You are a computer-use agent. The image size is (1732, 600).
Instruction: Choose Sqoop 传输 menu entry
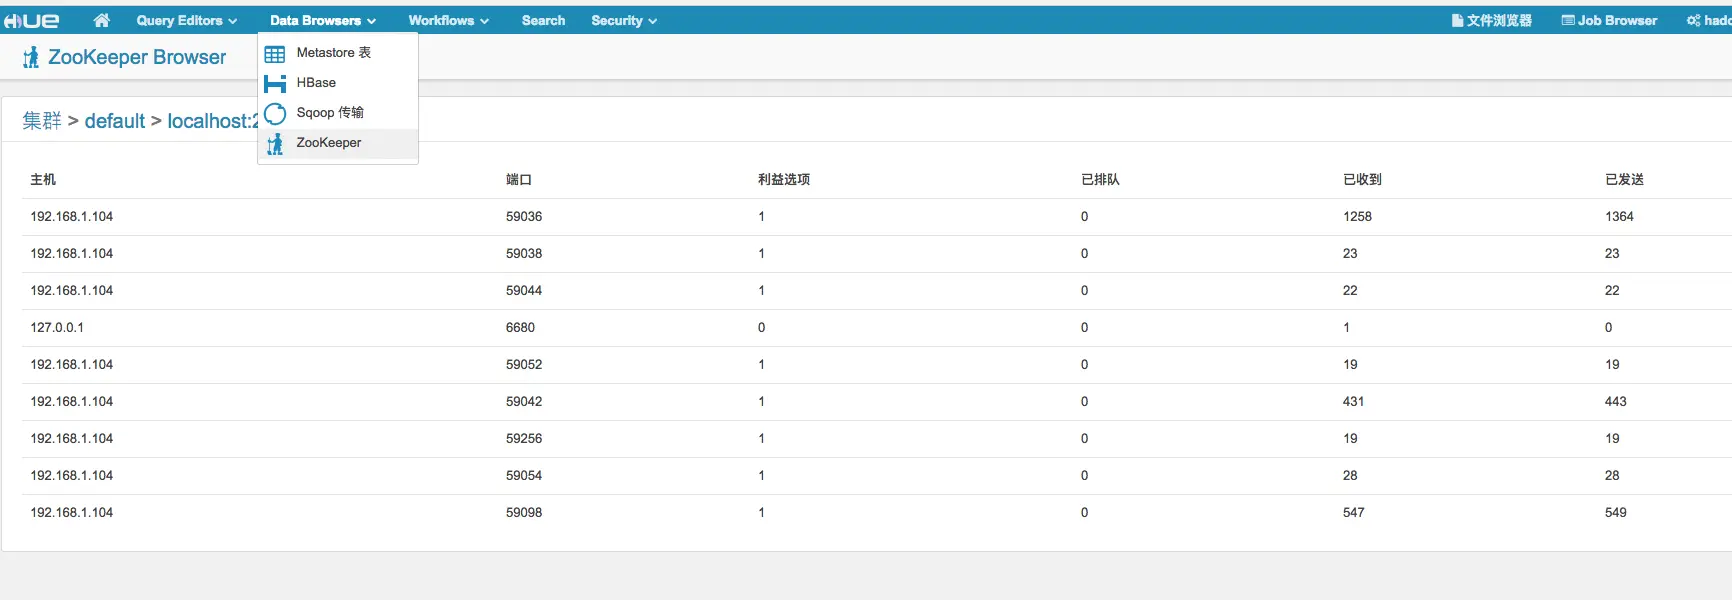[338, 113]
